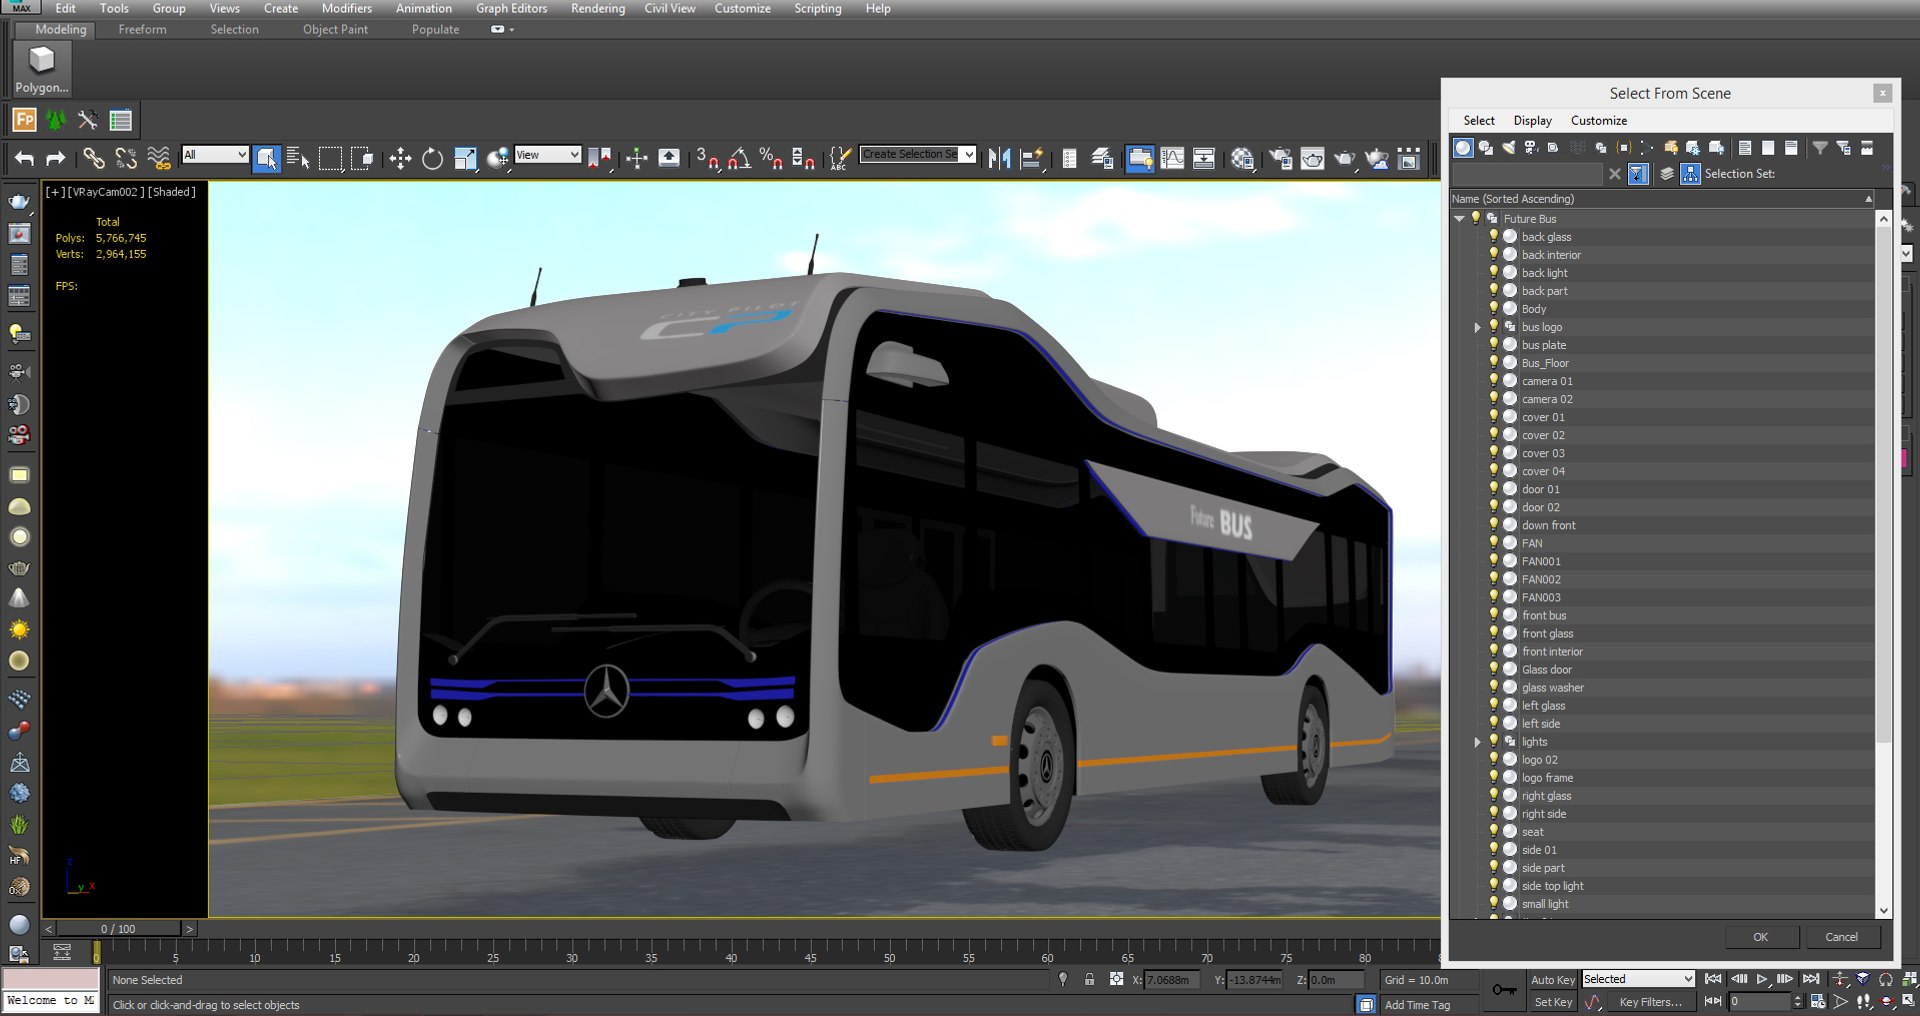
Task: Click Polygon Modeling cube icon
Action: pos(41,61)
